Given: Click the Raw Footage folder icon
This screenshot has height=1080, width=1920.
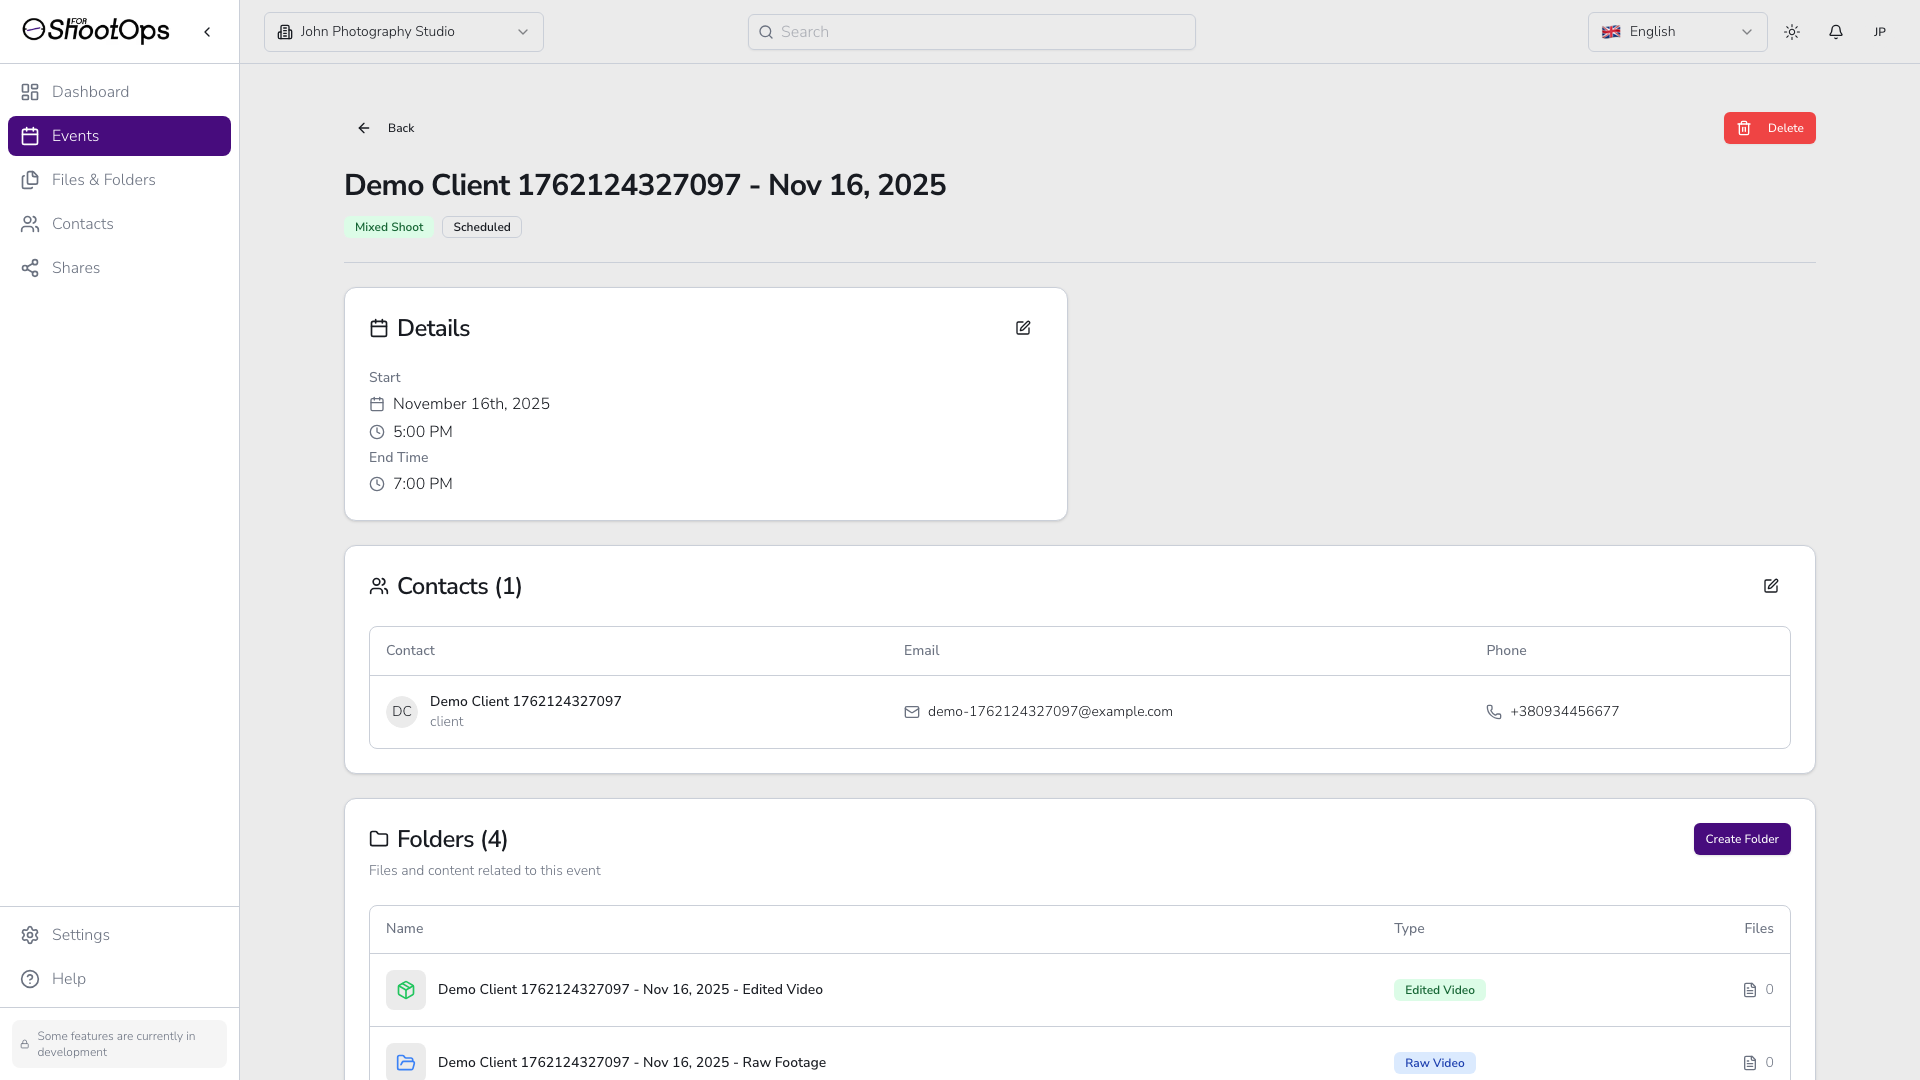Looking at the screenshot, I should coord(406,1062).
